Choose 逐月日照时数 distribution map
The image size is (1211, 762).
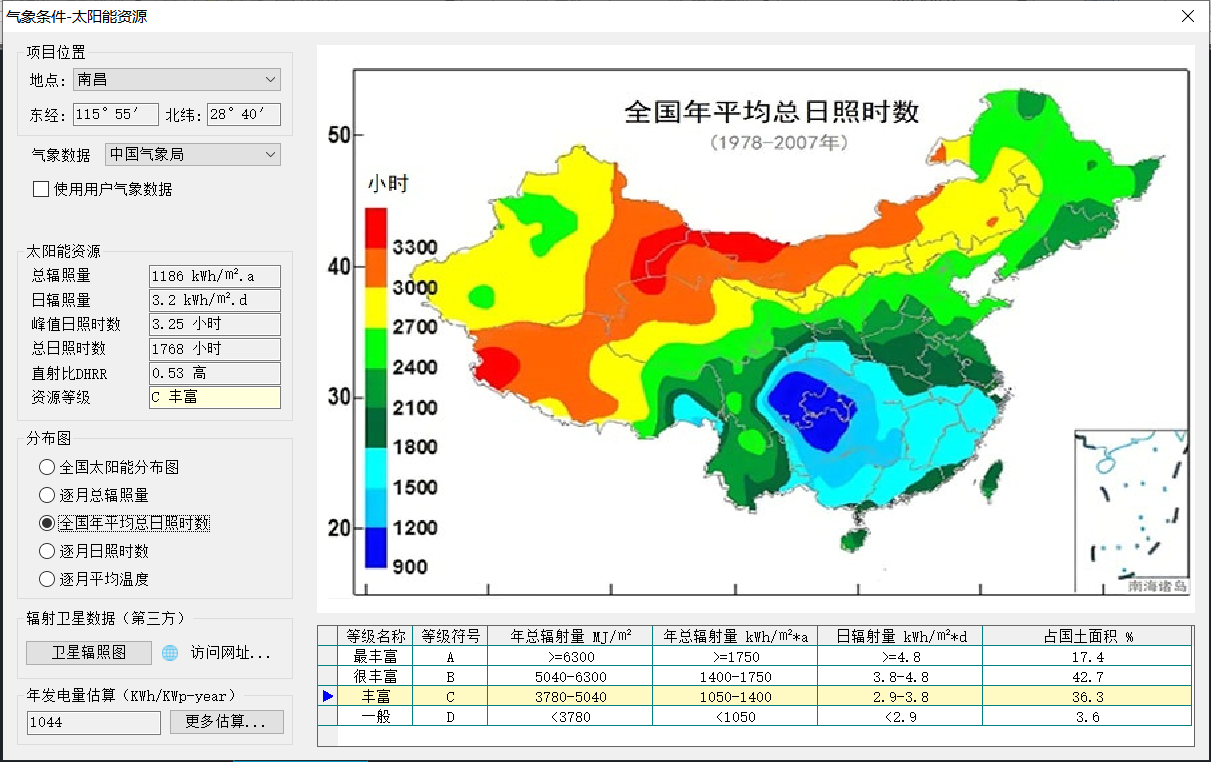pos(46,551)
